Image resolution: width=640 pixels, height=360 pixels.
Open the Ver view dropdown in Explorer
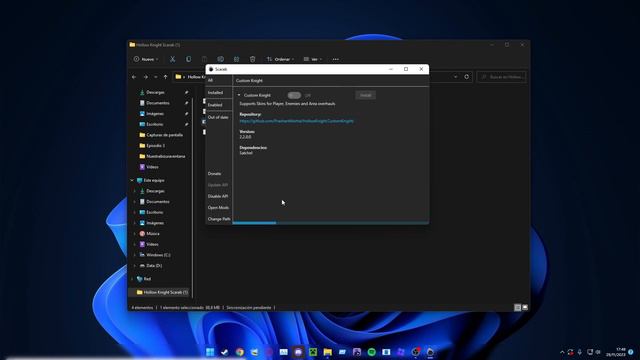click(x=313, y=59)
